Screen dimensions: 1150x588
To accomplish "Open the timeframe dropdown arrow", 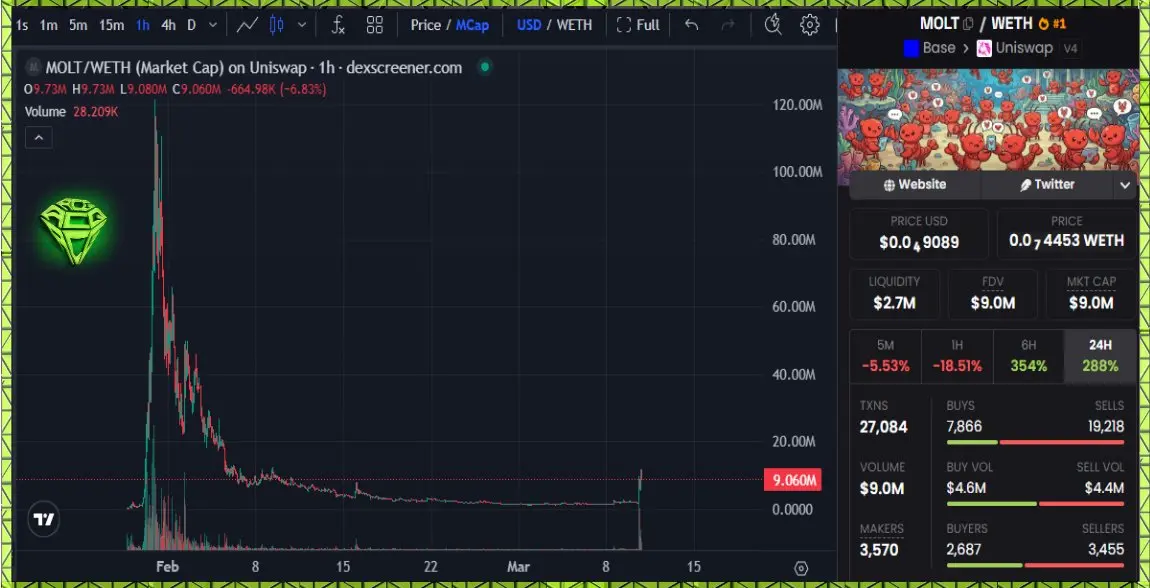I will (213, 25).
